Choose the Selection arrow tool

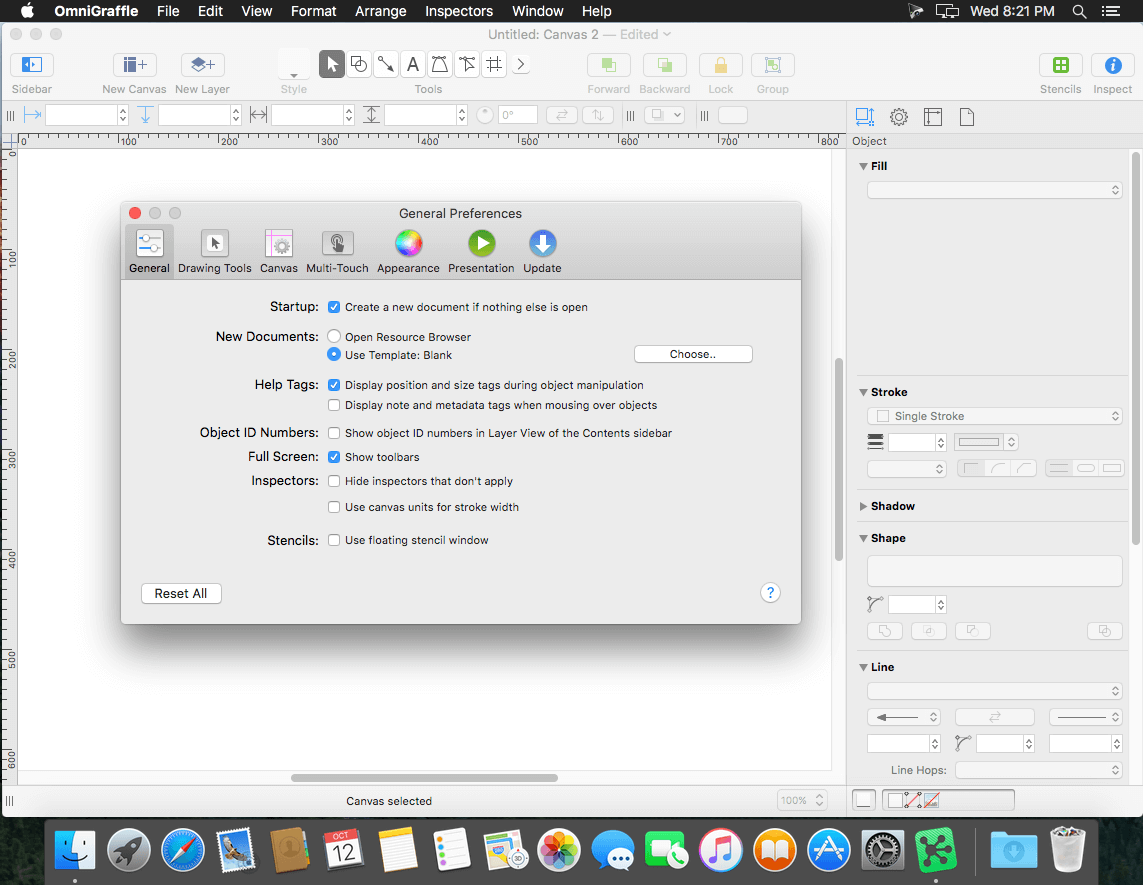(332, 64)
